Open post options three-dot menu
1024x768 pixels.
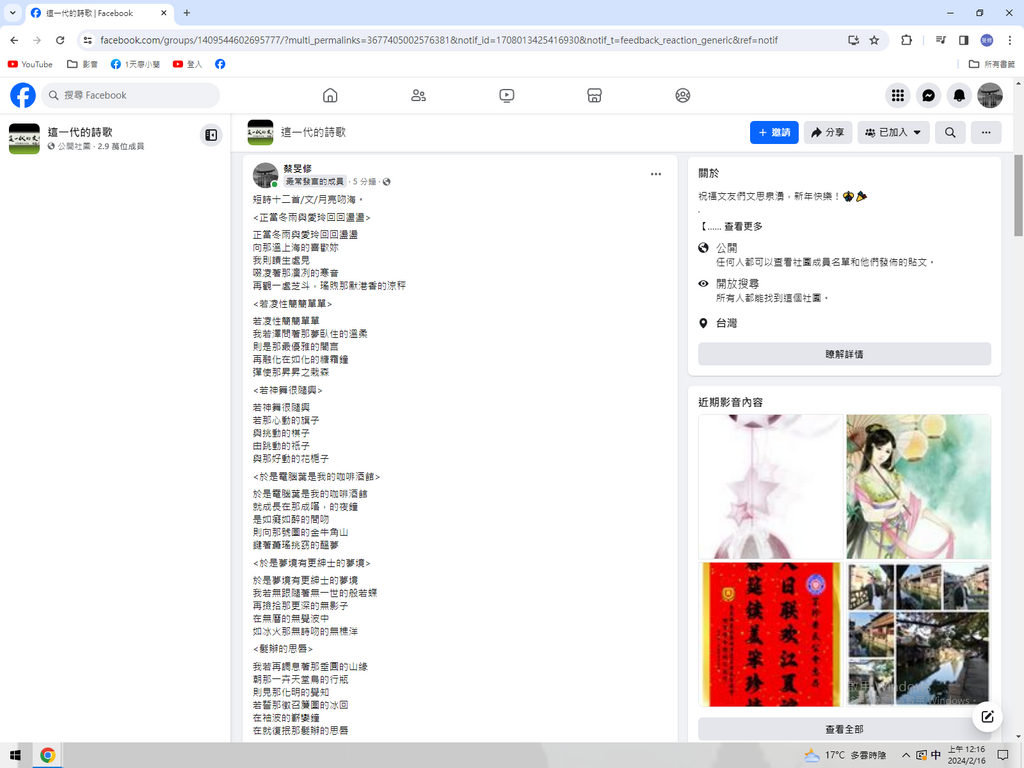[x=656, y=174]
